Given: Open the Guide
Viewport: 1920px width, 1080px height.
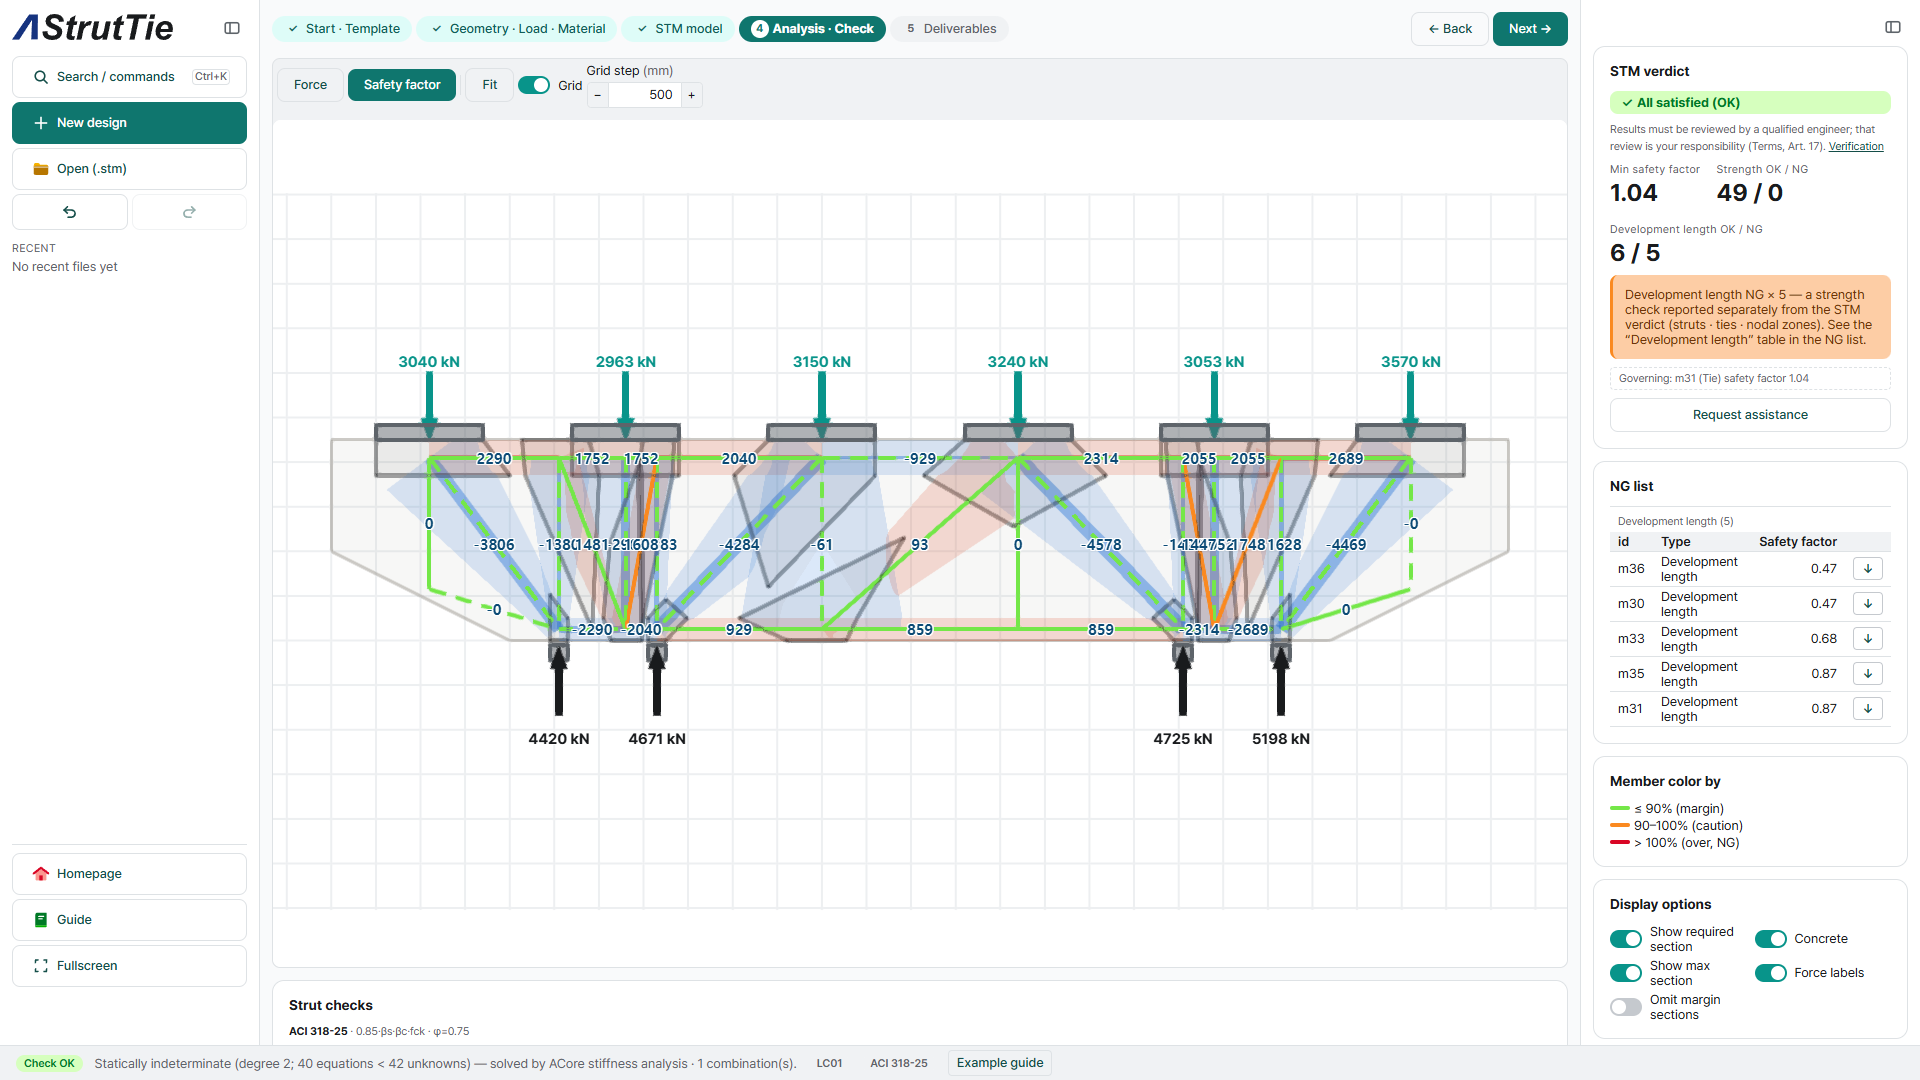Looking at the screenshot, I should pos(129,920).
